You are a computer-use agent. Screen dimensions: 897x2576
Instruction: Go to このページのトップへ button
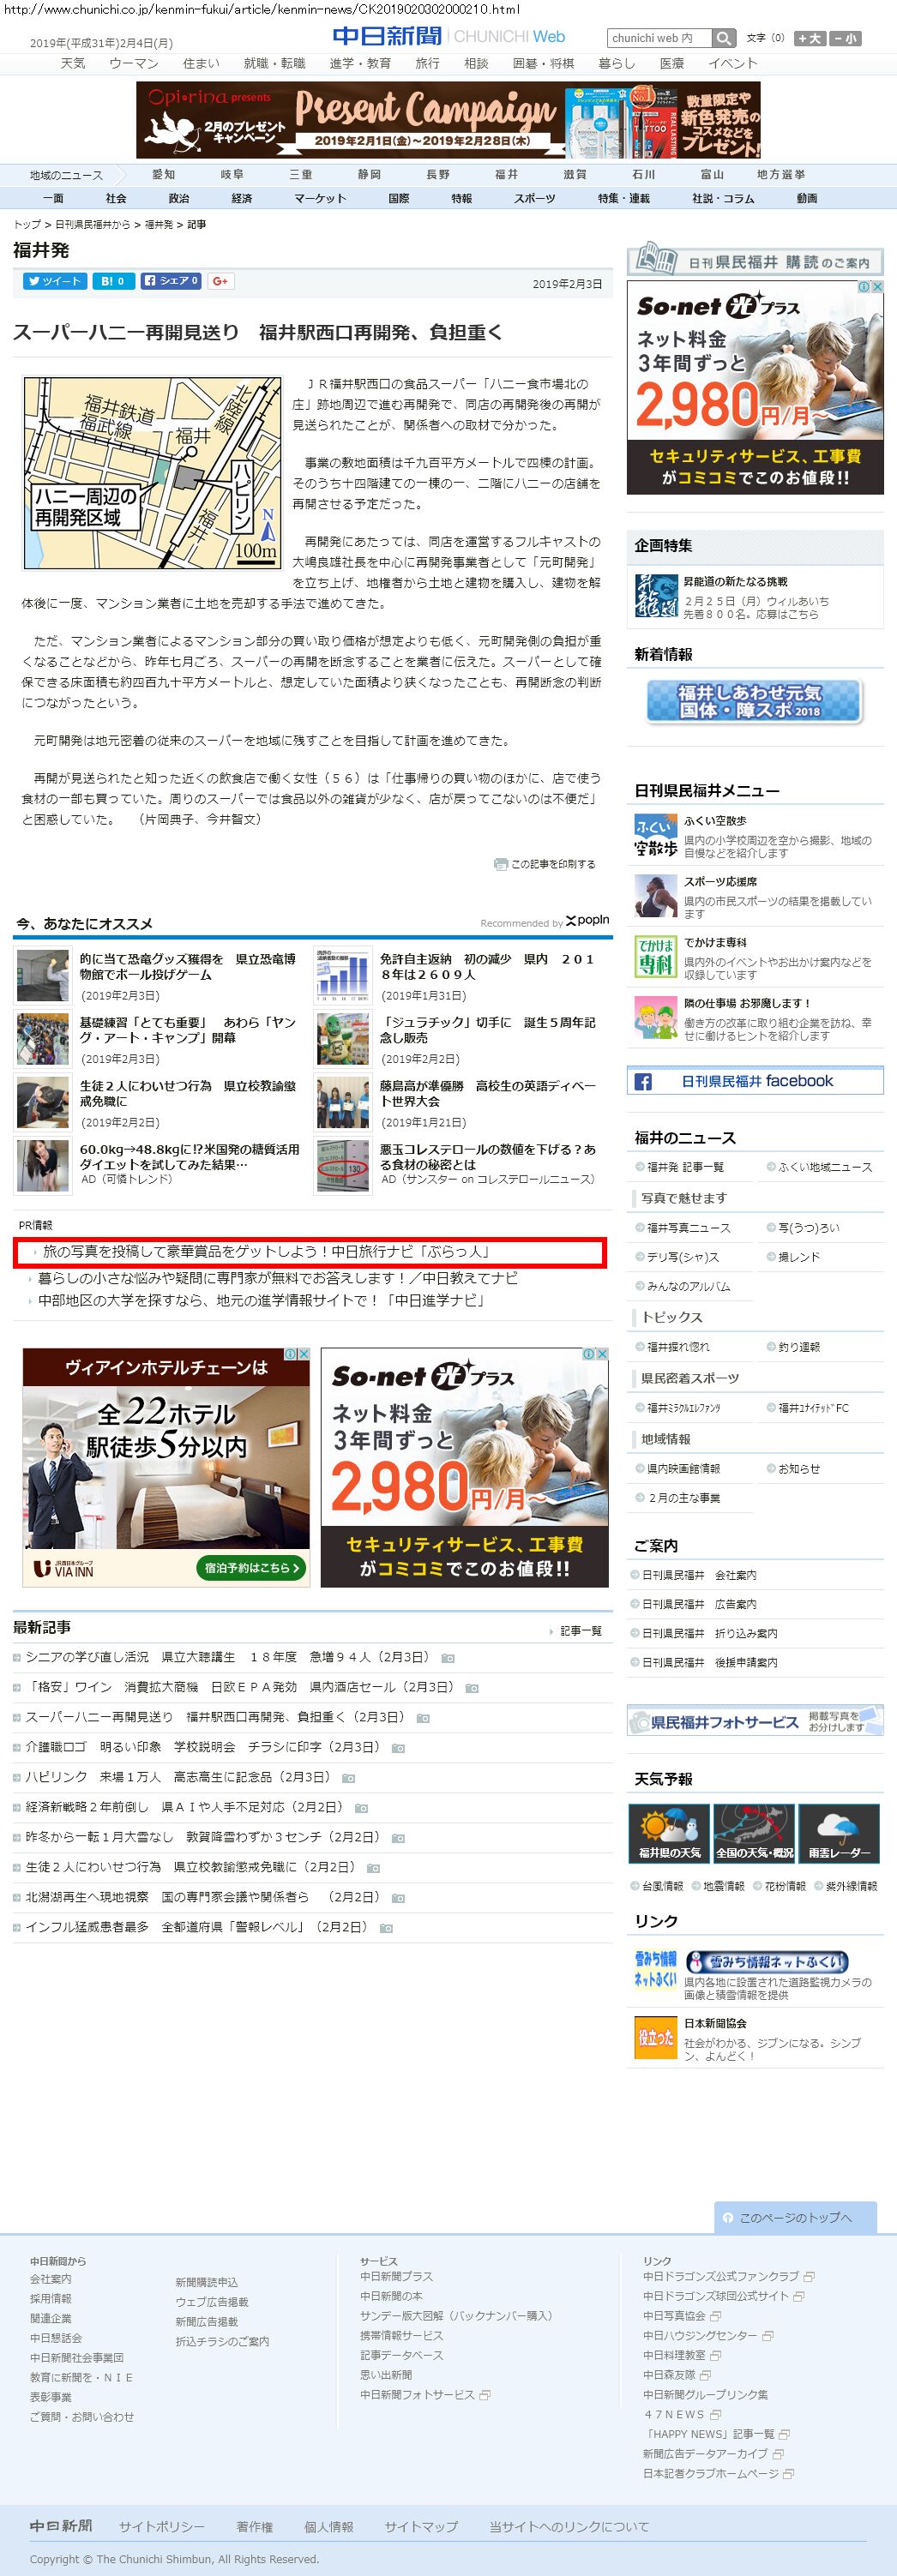[x=795, y=2217]
